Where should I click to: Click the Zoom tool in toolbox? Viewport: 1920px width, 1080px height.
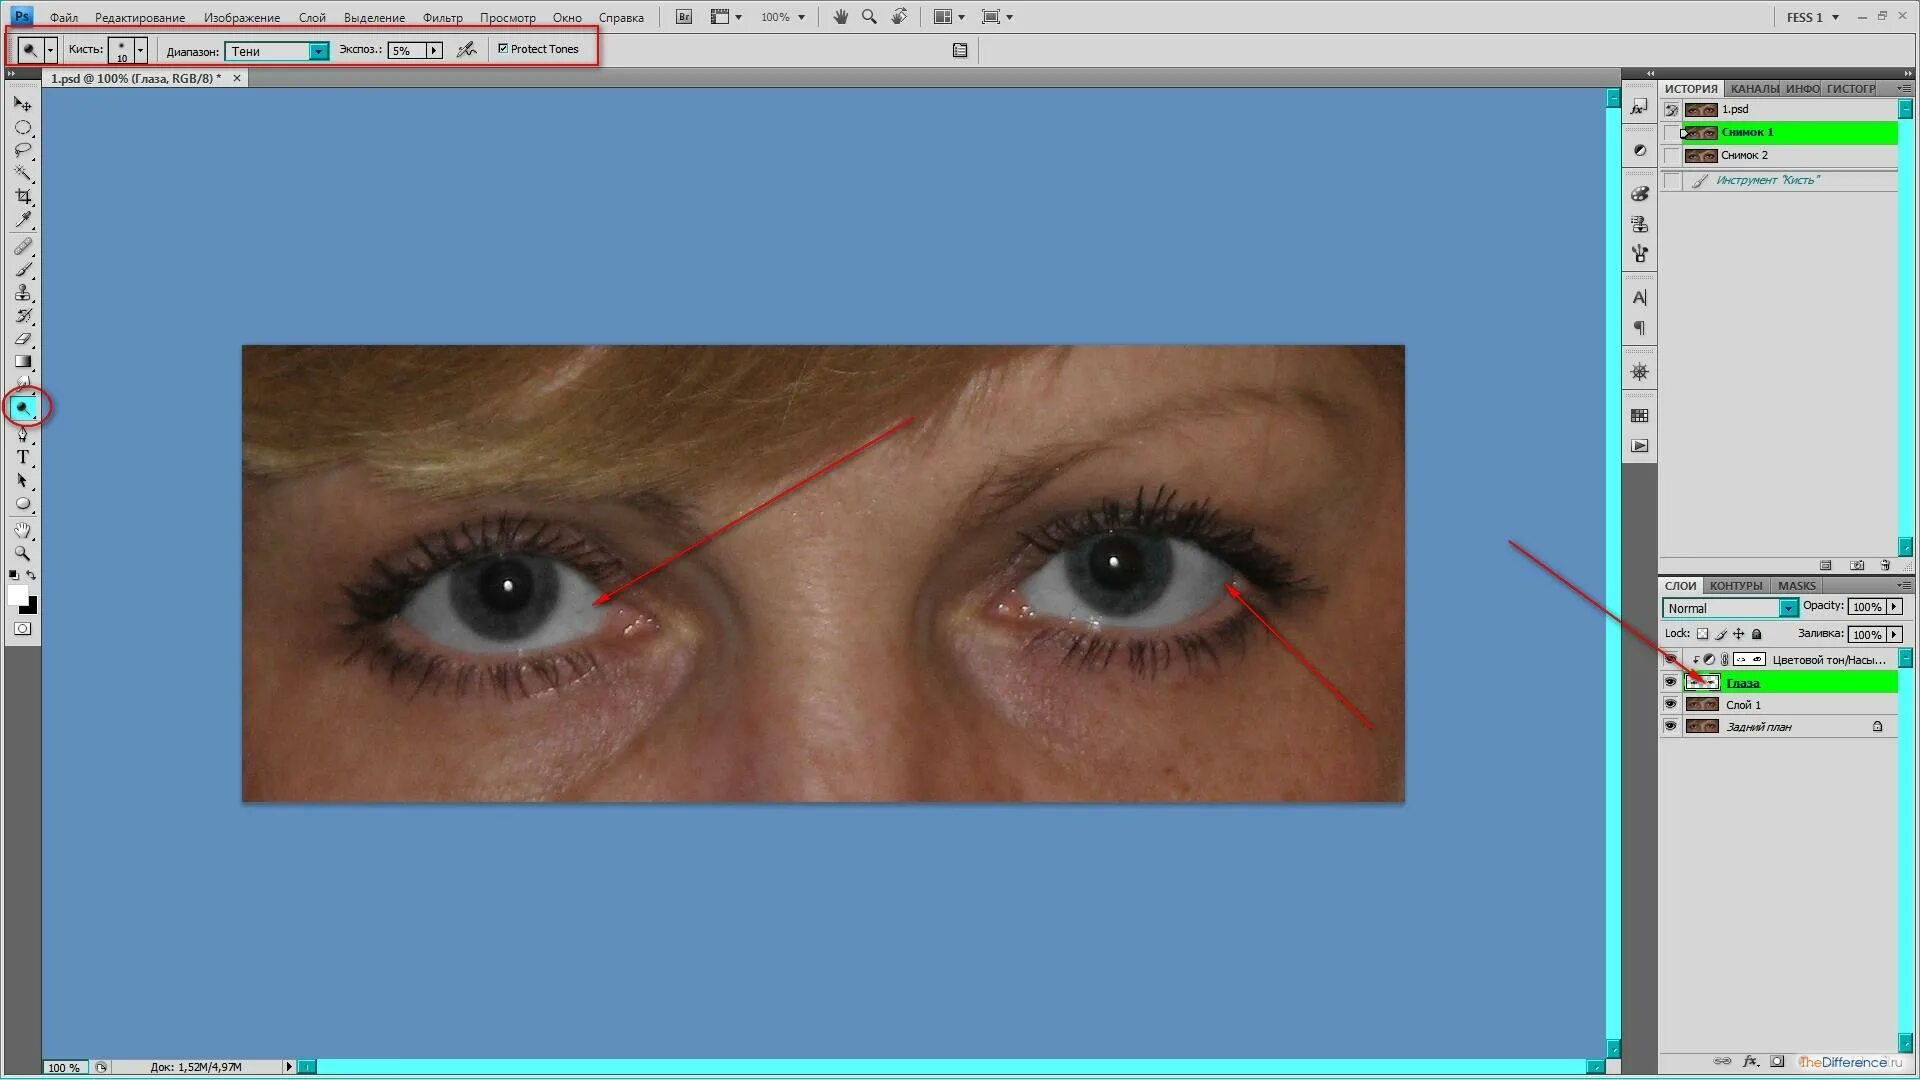[x=23, y=553]
